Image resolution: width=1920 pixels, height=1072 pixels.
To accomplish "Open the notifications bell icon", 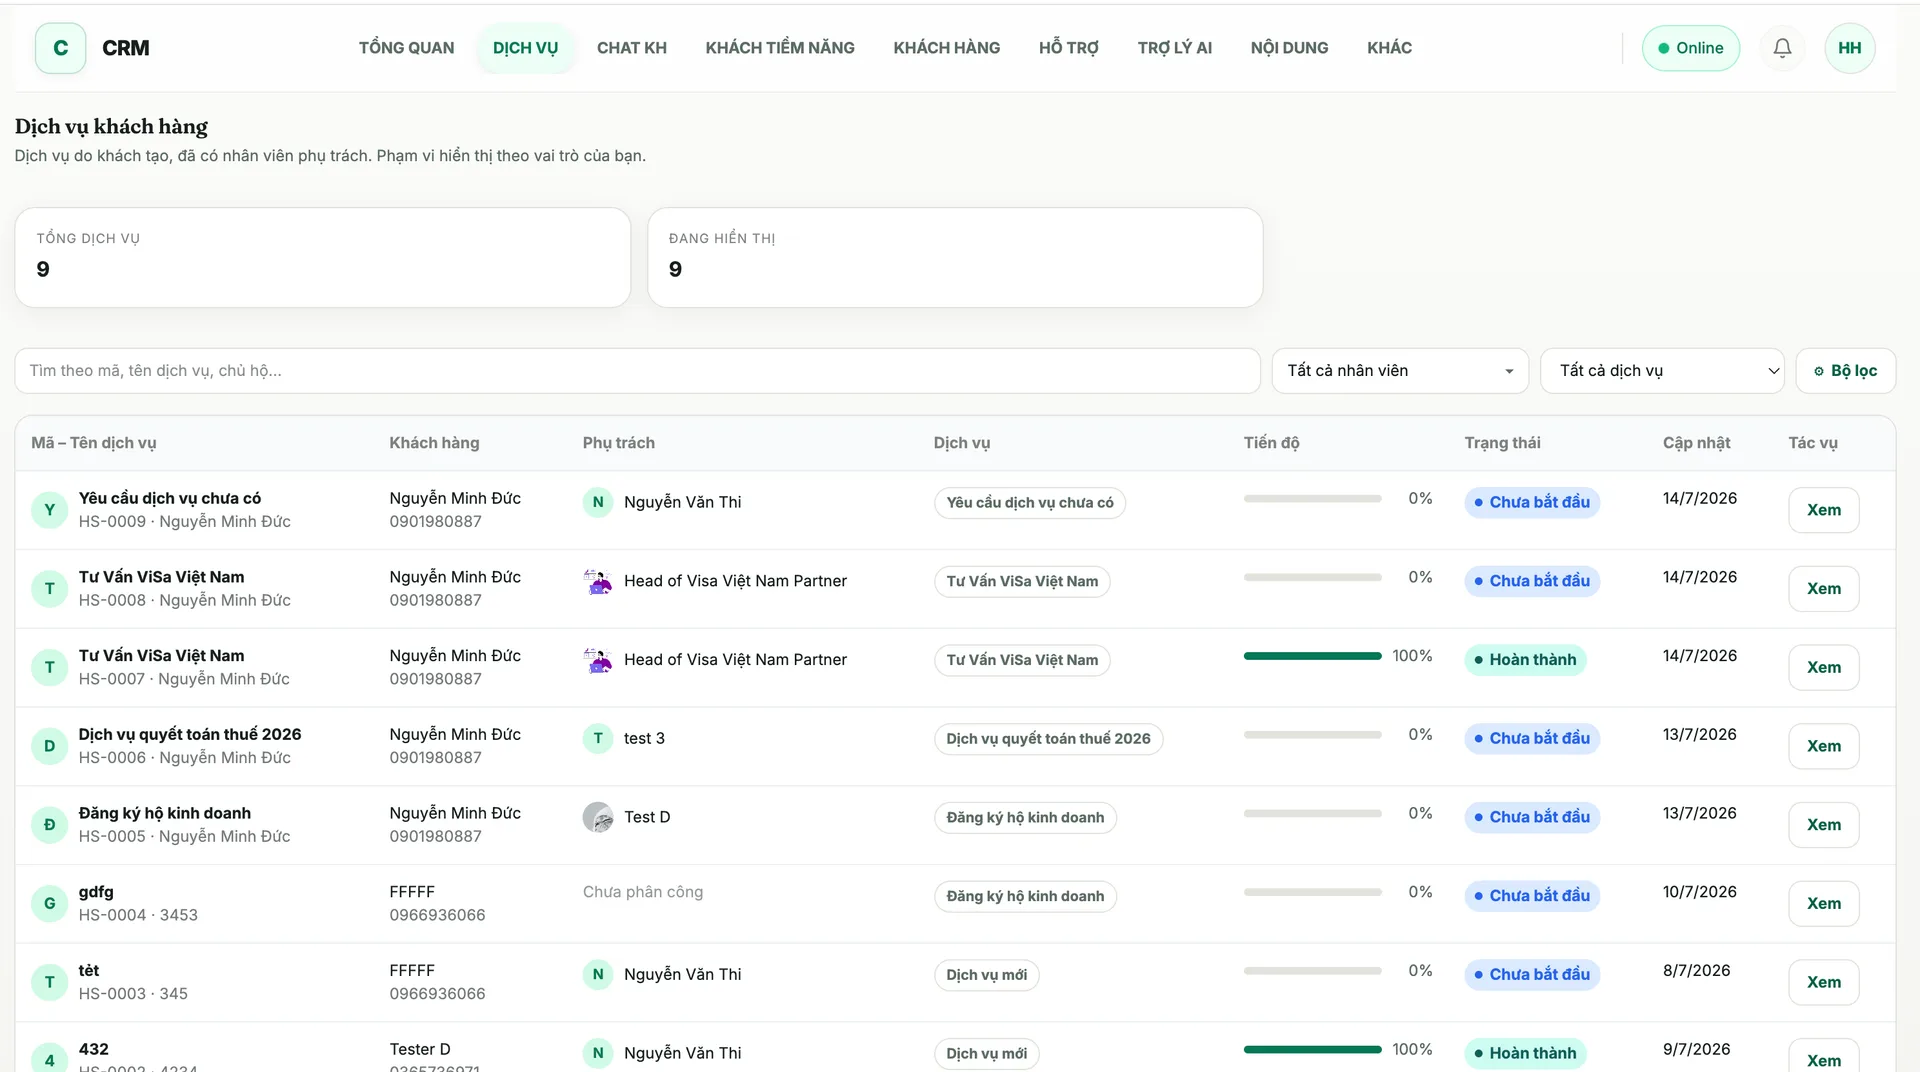I will pos(1782,48).
